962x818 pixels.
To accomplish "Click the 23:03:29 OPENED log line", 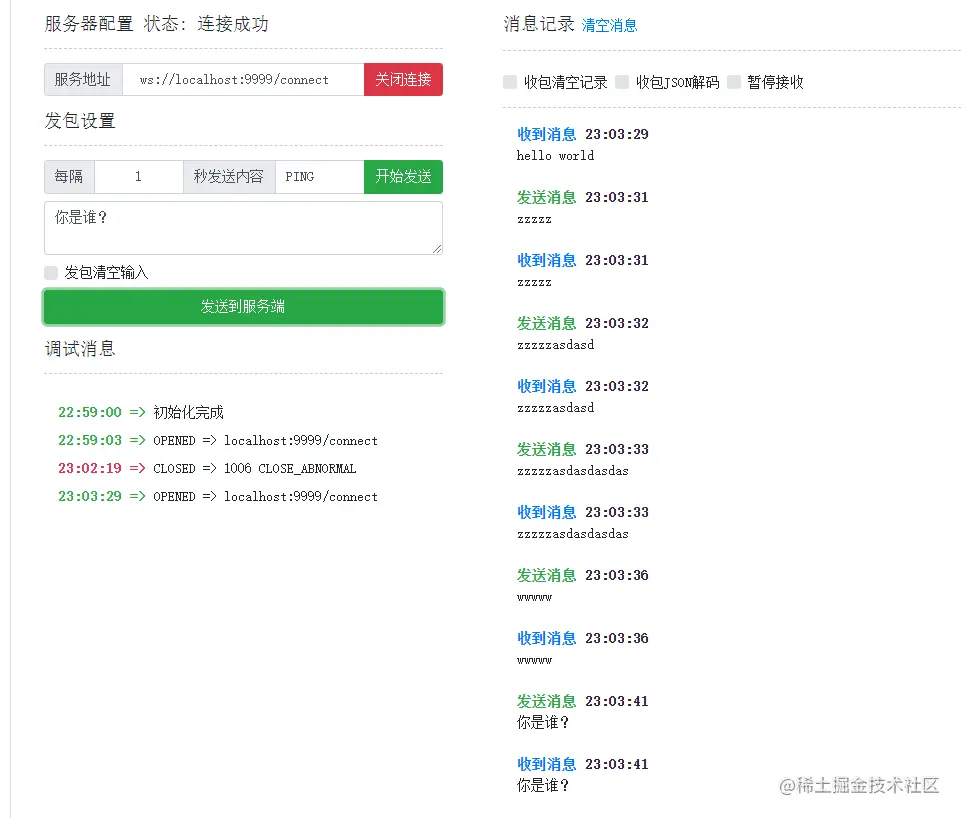I will tap(218, 496).
